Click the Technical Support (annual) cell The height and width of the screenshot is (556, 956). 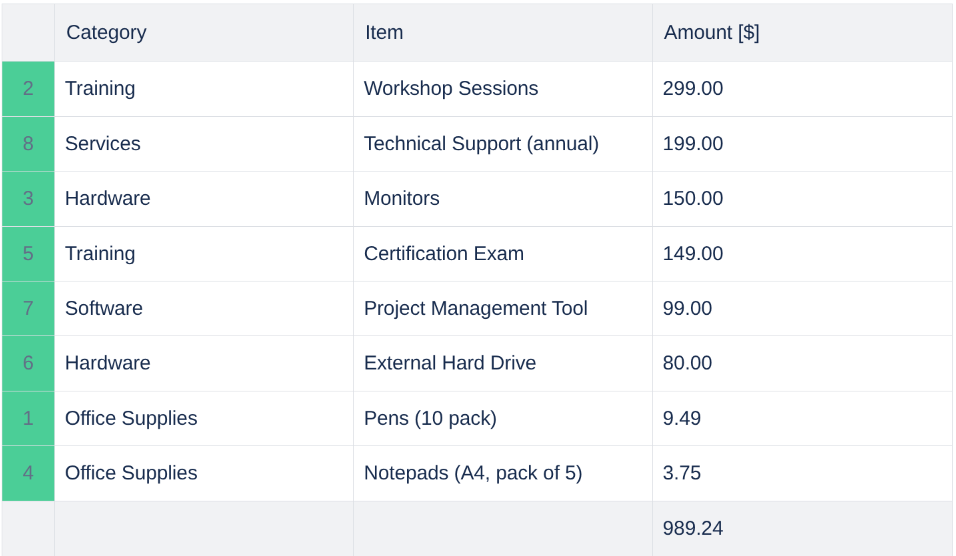tap(481, 144)
